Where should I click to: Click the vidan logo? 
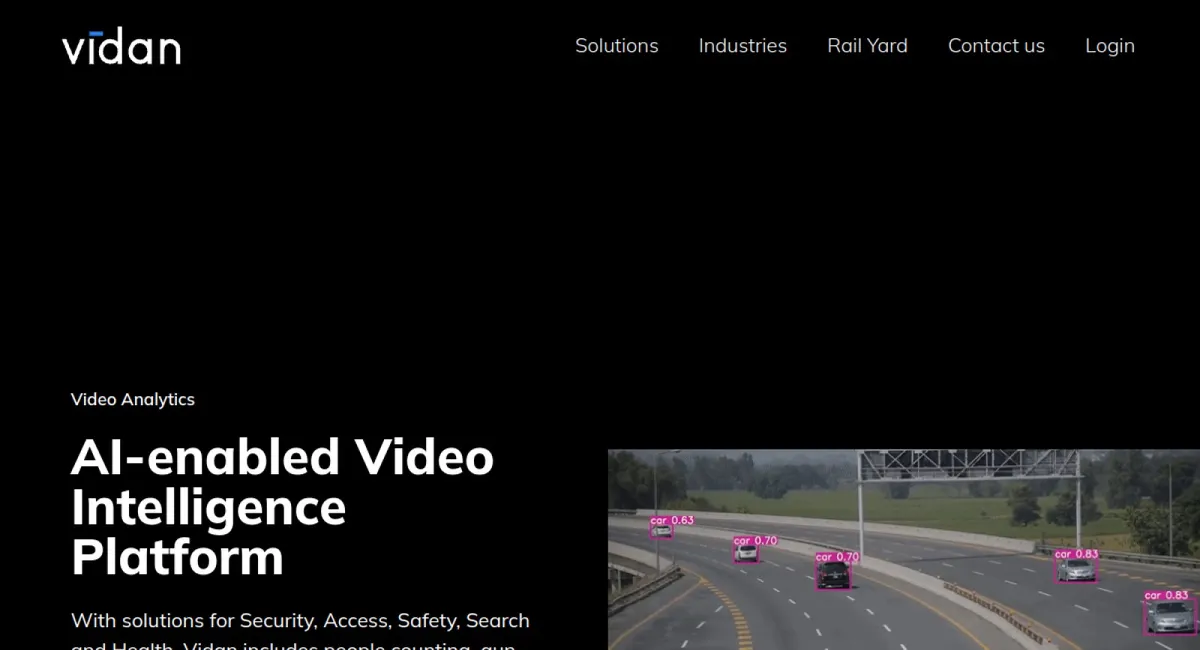tap(121, 47)
